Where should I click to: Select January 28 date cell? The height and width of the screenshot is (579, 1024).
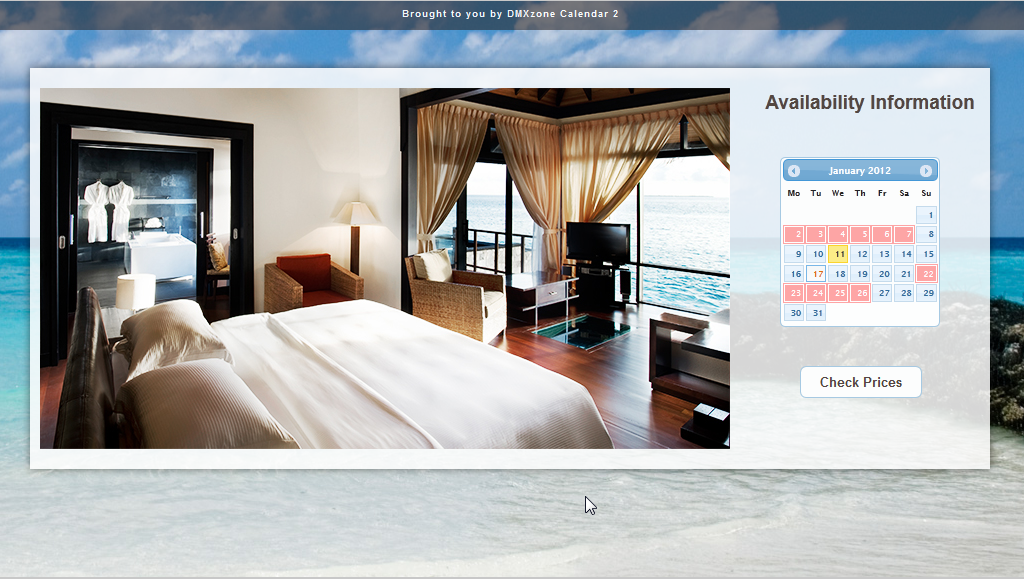(x=904, y=293)
